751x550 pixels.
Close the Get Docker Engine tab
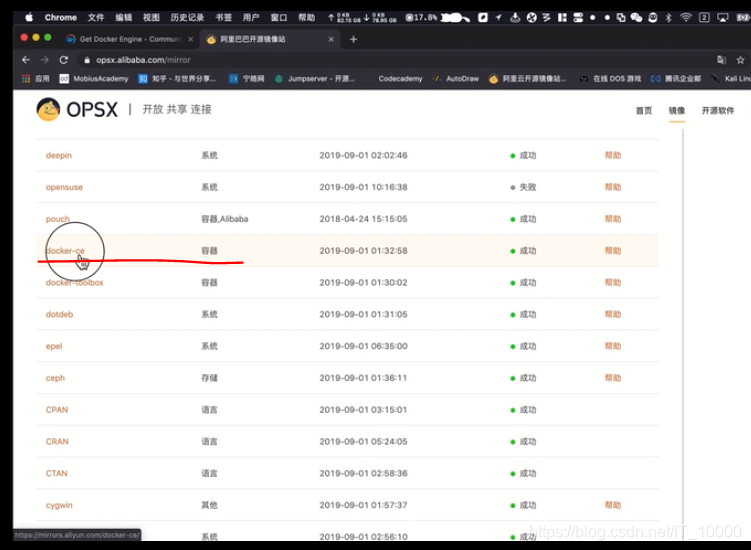pyautogui.click(x=191, y=39)
